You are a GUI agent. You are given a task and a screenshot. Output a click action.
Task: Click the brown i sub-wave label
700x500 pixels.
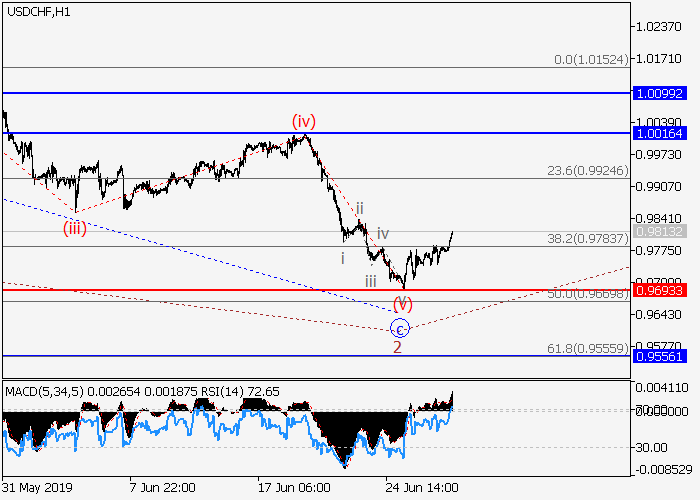click(x=342, y=258)
